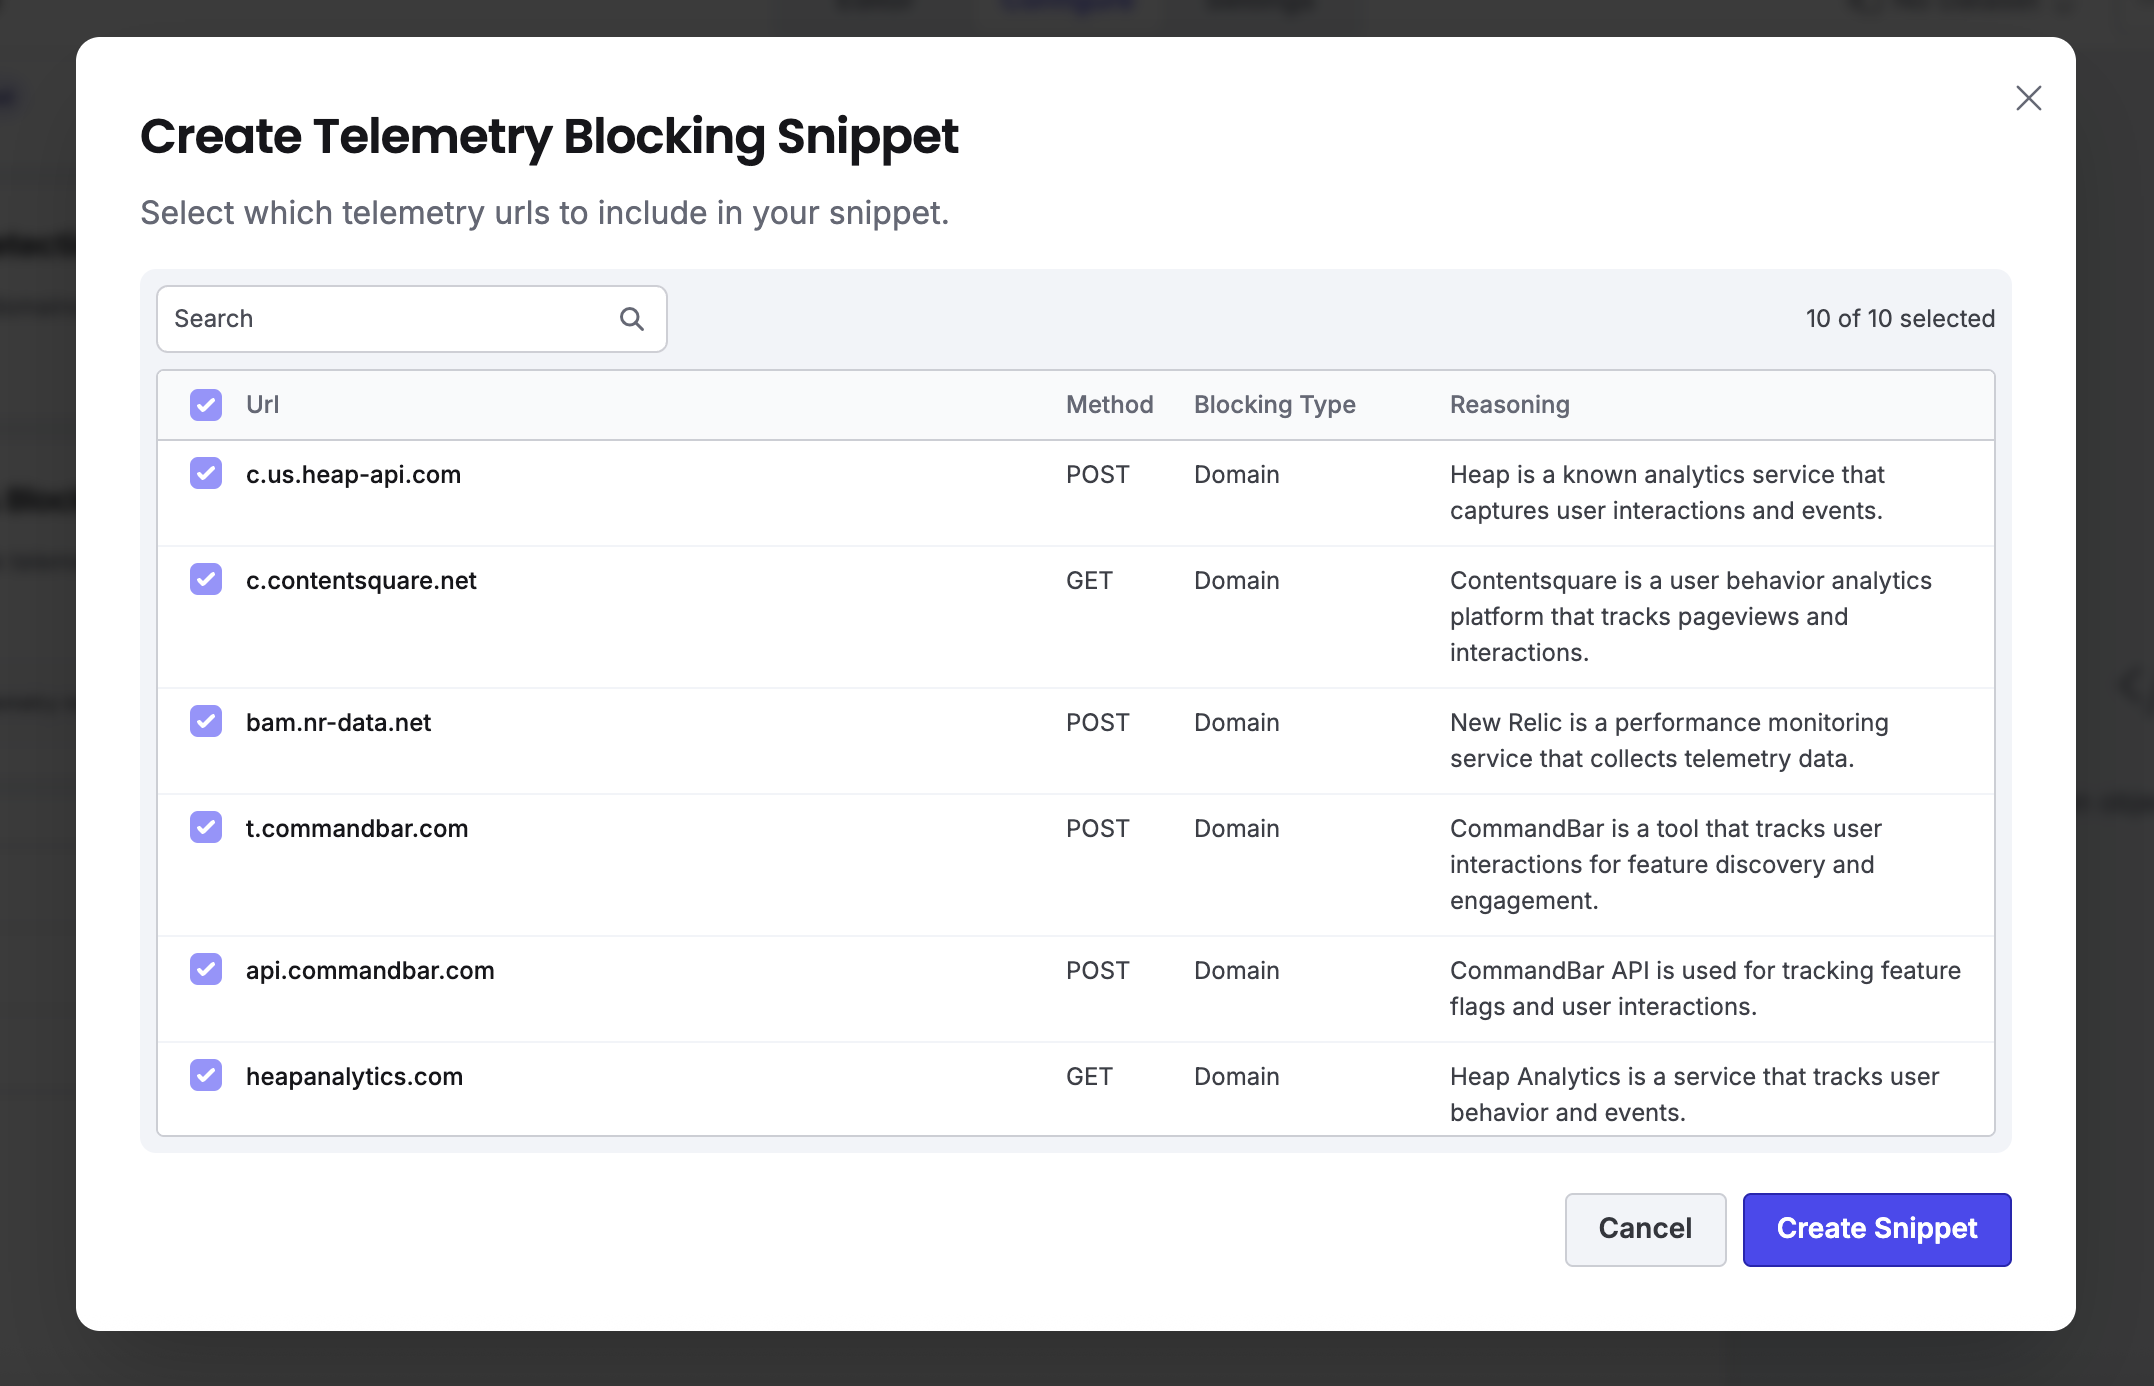
Task: Click the Reasoning column header
Action: click(x=1510, y=405)
